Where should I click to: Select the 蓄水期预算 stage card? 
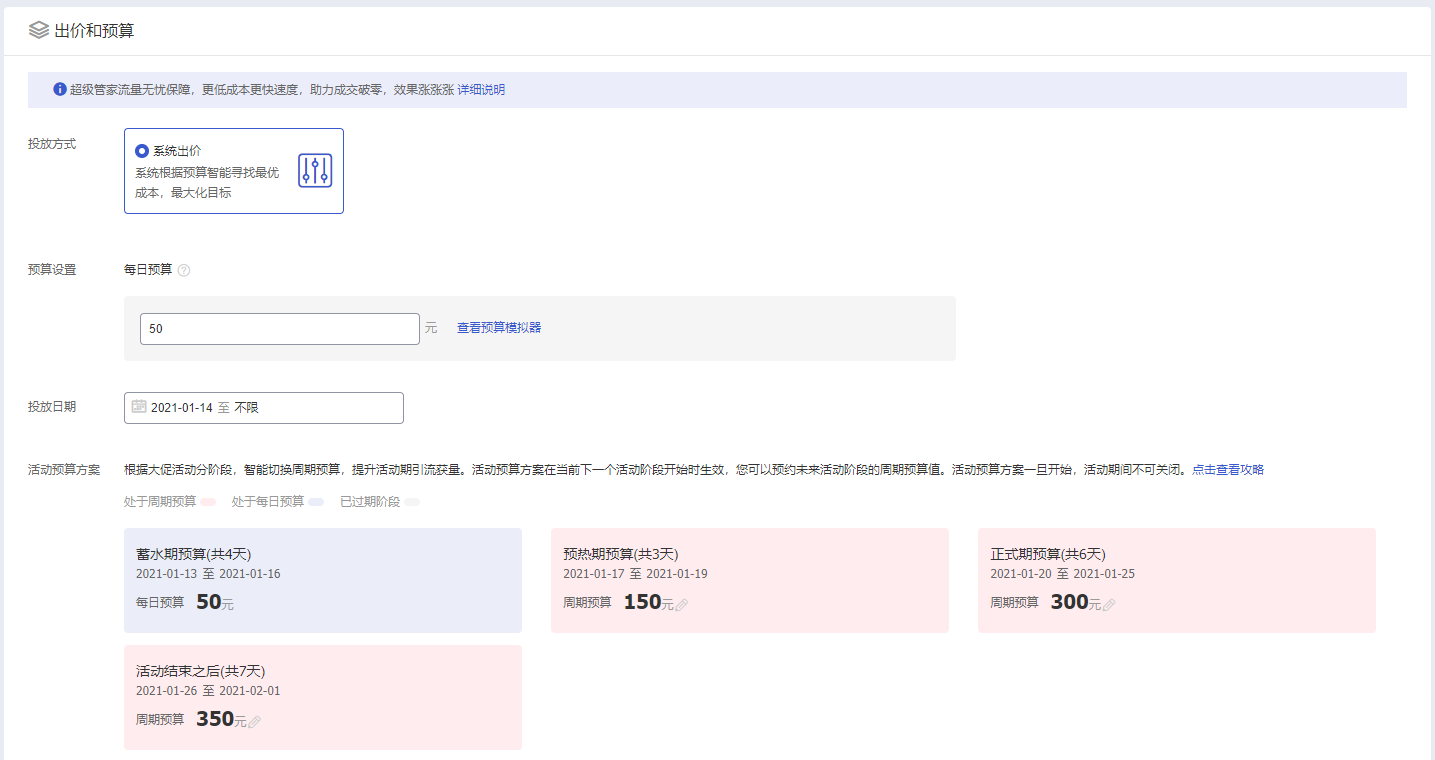tap(322, 580)
